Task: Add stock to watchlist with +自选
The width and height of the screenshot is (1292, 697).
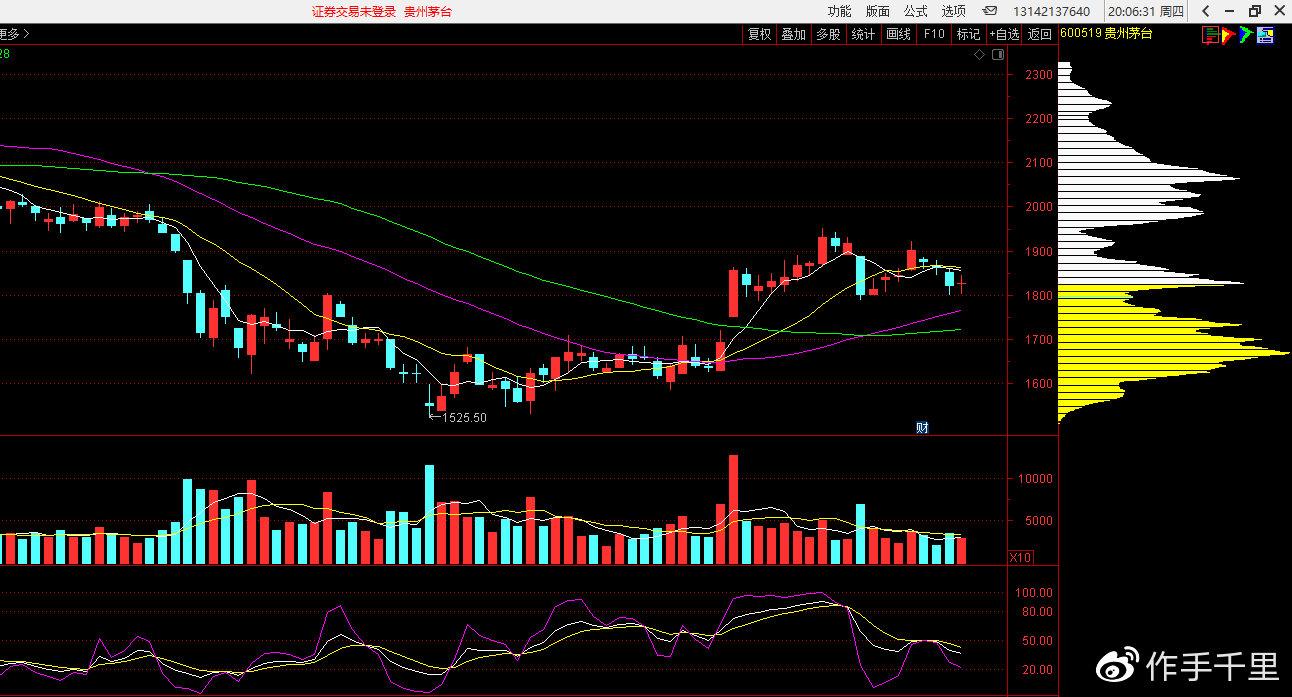Action: tap(1005, 34)
